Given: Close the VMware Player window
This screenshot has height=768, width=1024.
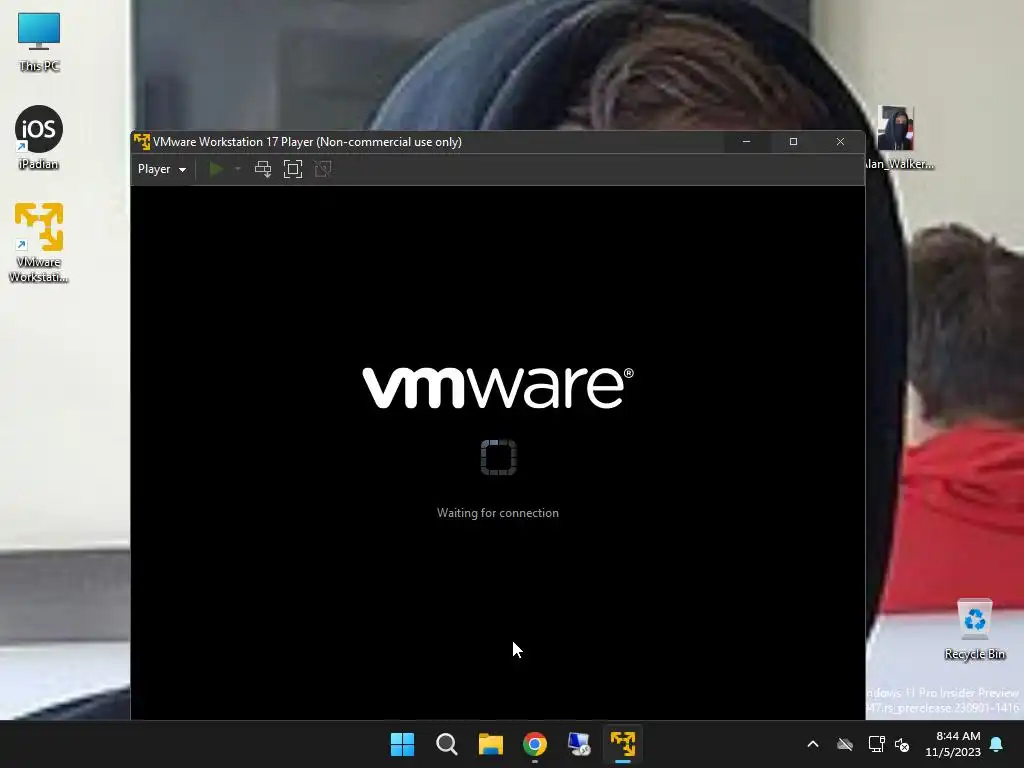Looking at the screenshot, I should pos(840,142).
